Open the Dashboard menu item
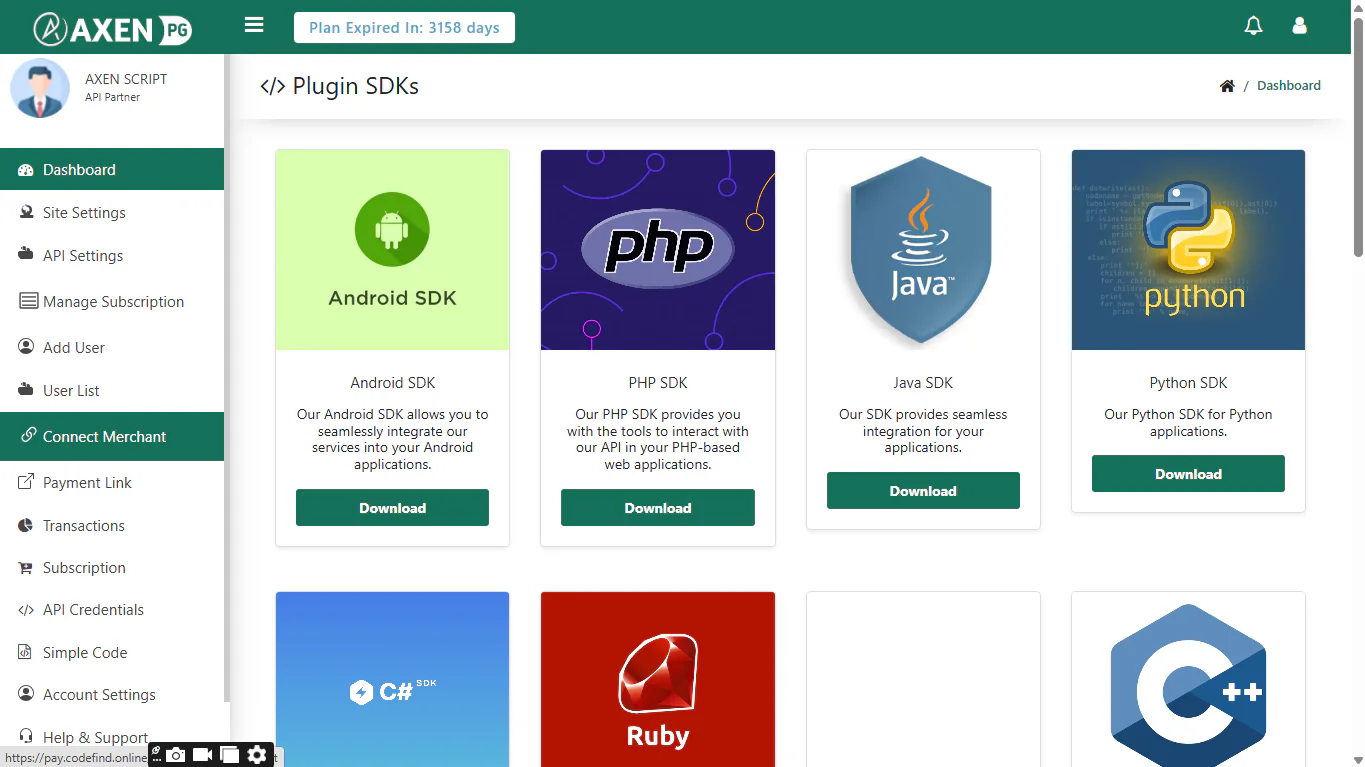Screen dimensions: 1365x767 tap(112, 169)
